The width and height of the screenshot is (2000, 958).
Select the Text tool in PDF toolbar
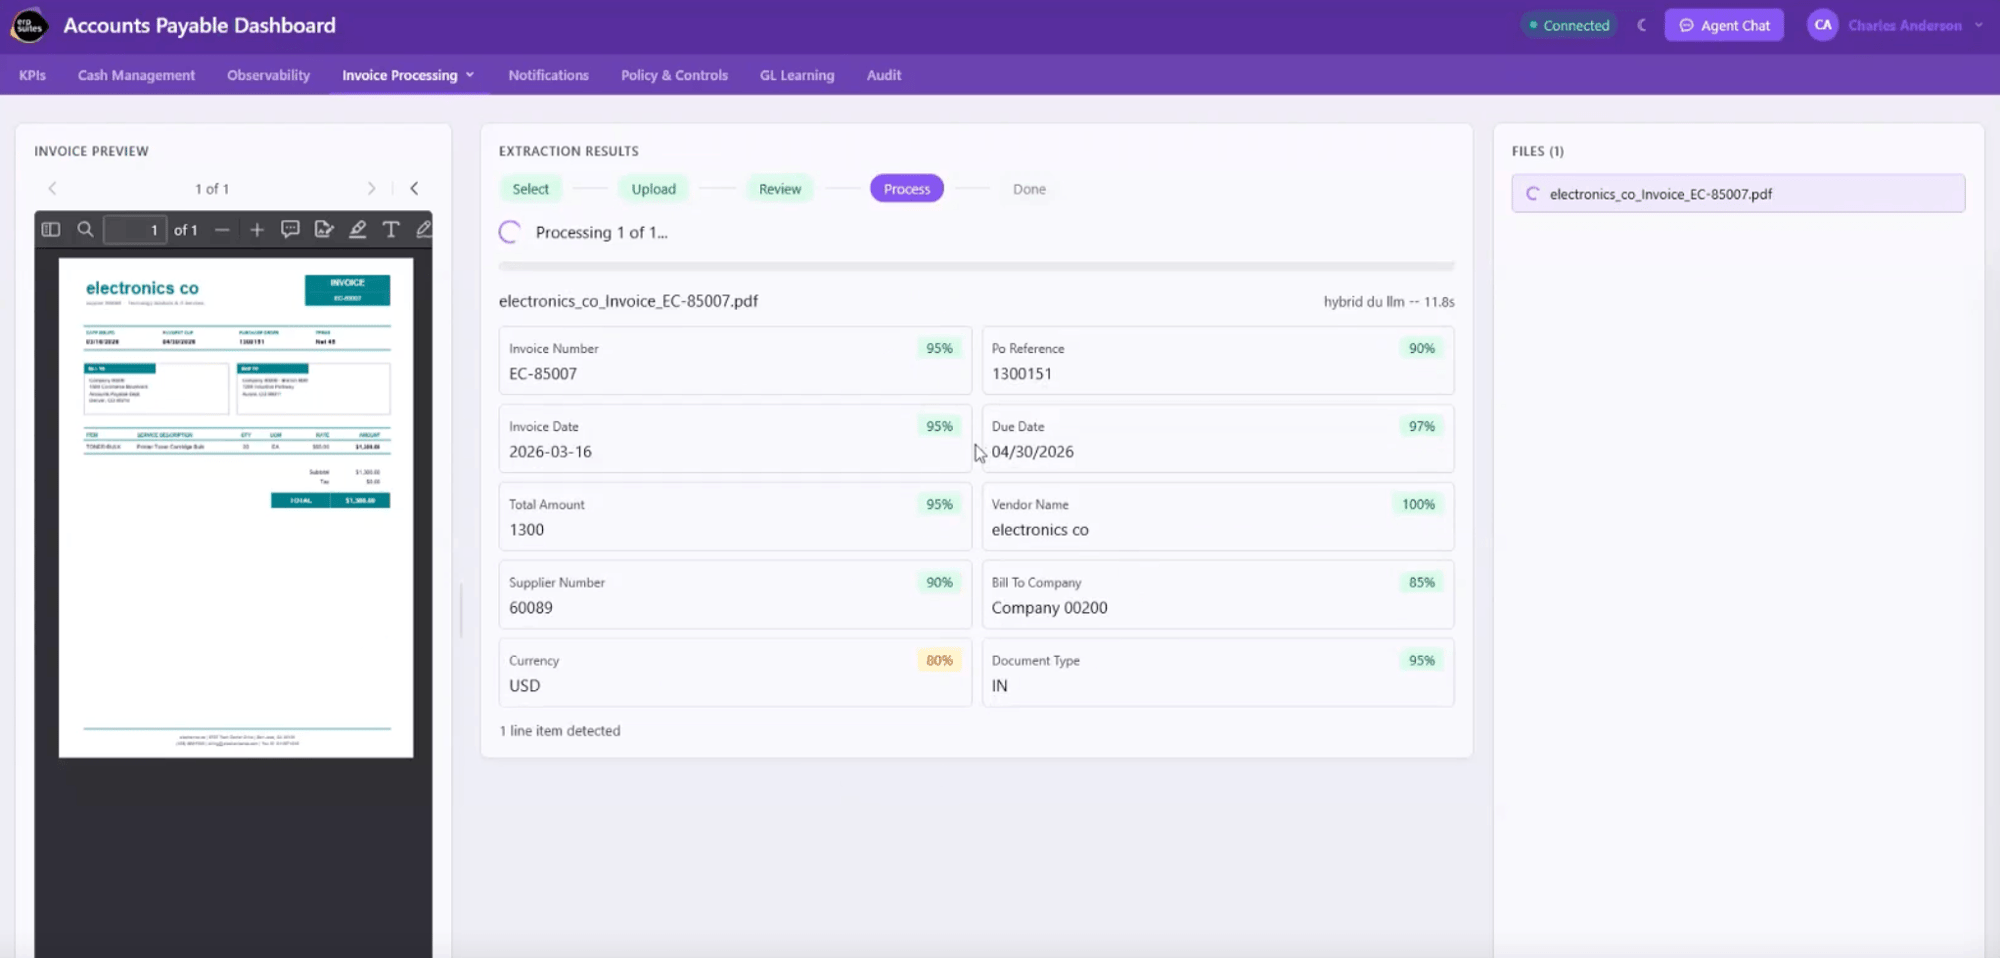point(391,229)
